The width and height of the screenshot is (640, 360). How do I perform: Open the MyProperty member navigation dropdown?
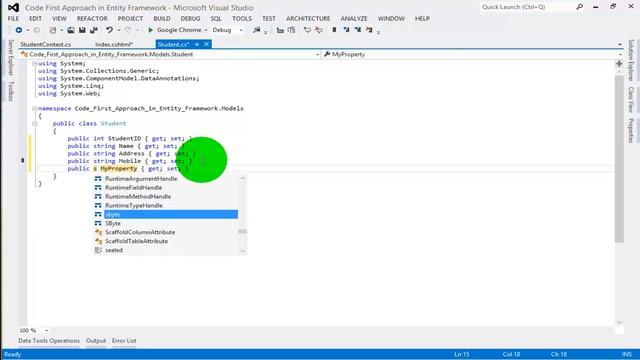coord(620,54)
